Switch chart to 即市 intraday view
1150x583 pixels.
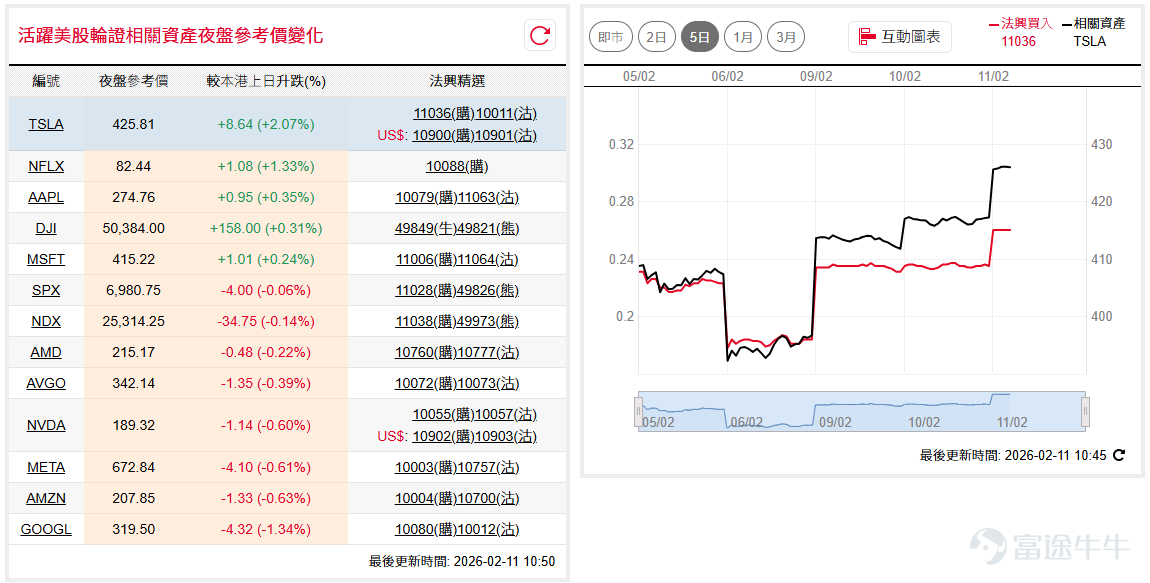(610, 37)
